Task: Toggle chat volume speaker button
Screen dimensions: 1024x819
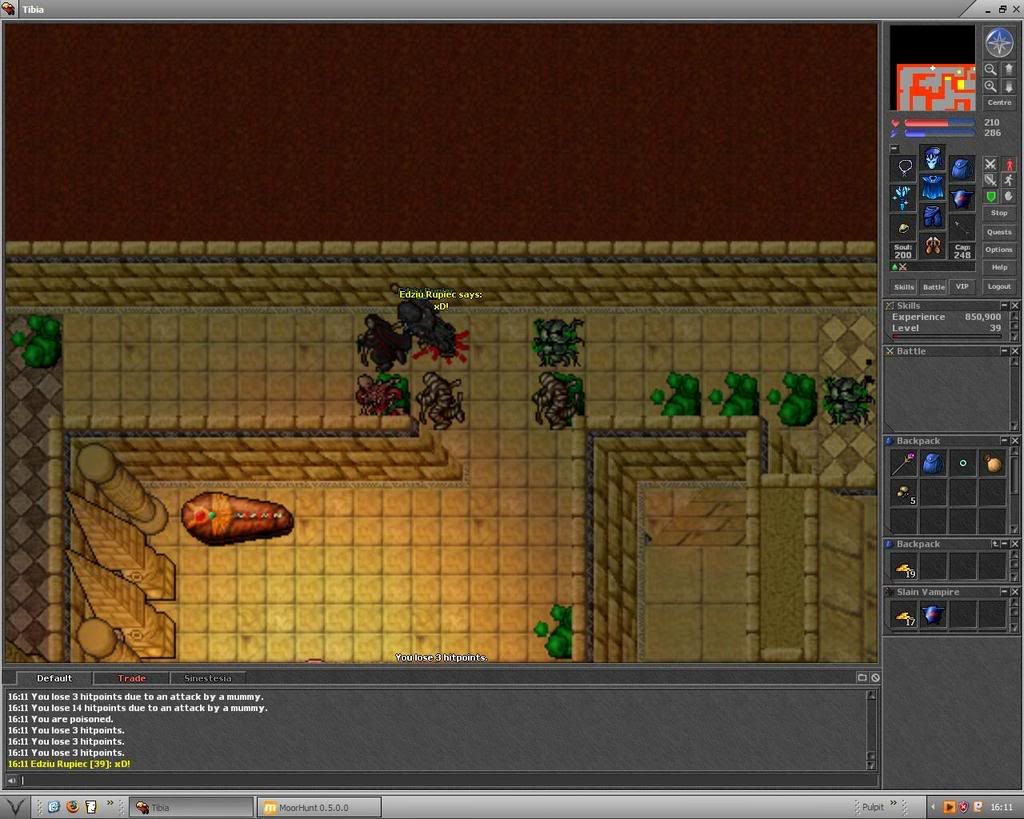Action: click(12, 780)
